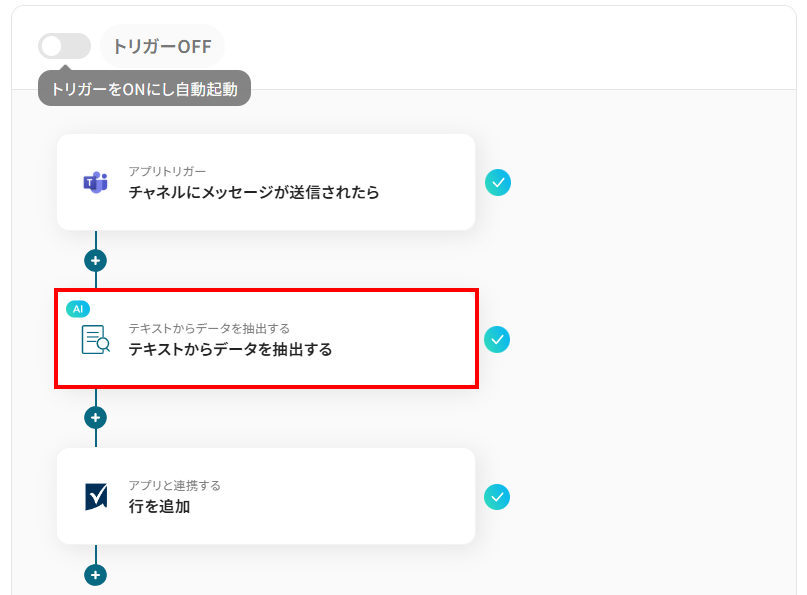This screenshot has height=595, width=807.
Task: Click the アプリと連携する label text
Action: (x=174, y=485)
